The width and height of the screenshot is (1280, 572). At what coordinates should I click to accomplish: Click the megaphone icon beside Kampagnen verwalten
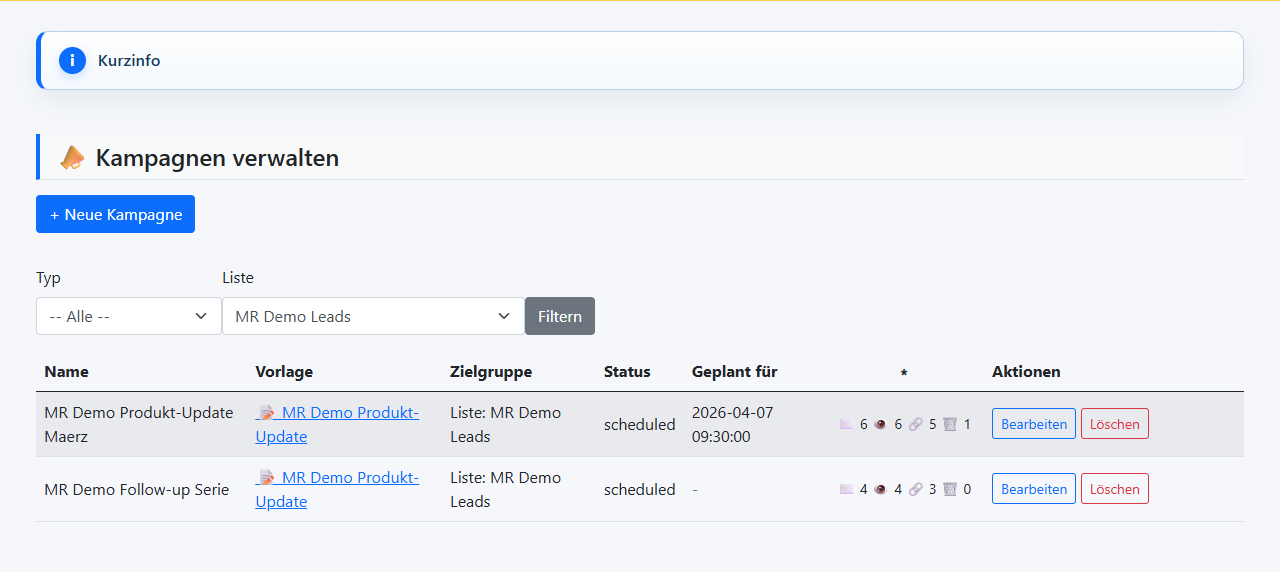click(72, 158)
